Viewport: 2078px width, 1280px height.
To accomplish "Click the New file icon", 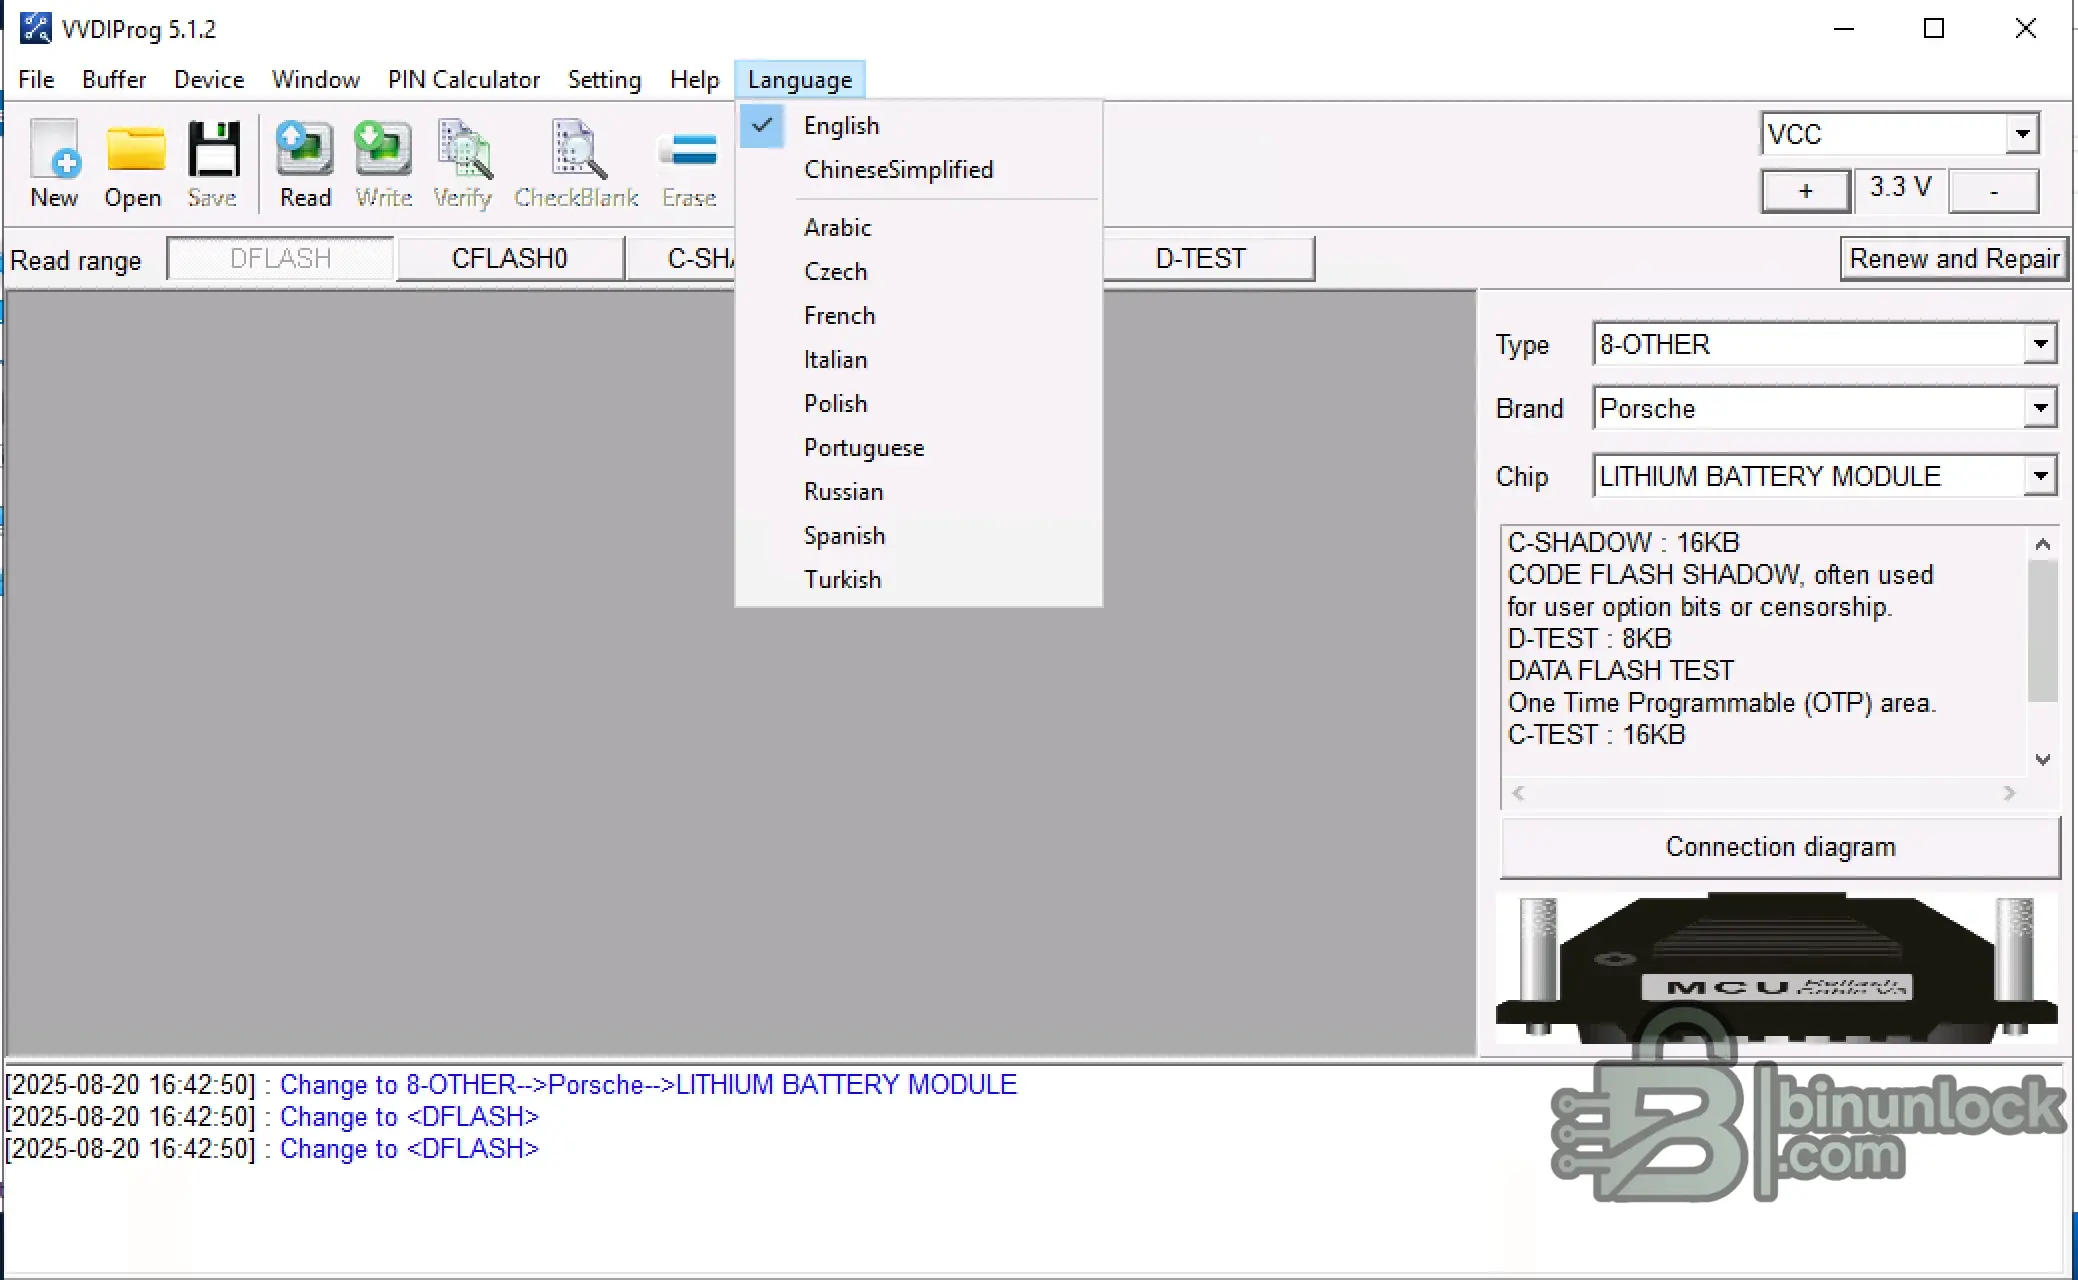I will tap(54, 150).
